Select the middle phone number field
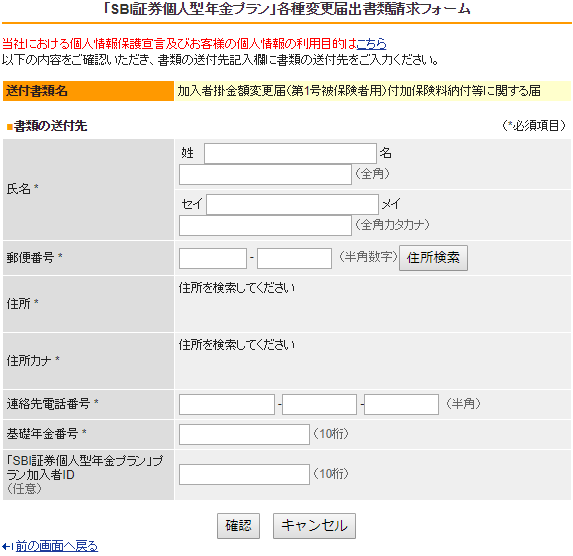The image size is (573, 556). click(x=319, y=404)
